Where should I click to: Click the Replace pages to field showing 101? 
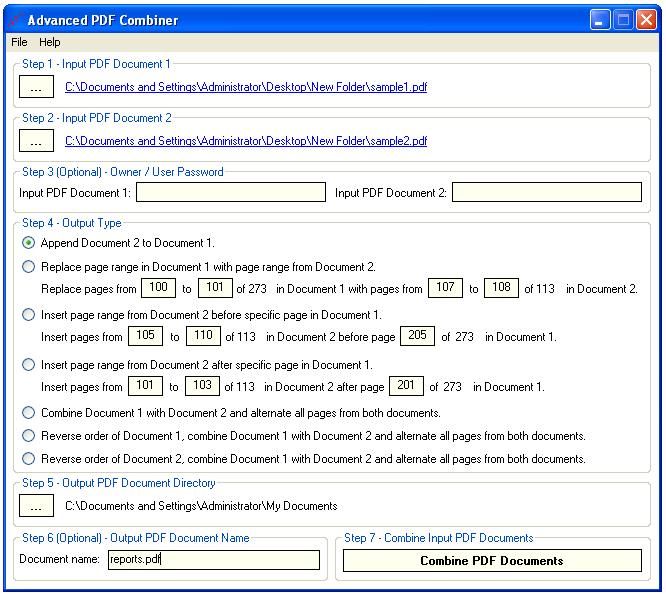point(215,288)
